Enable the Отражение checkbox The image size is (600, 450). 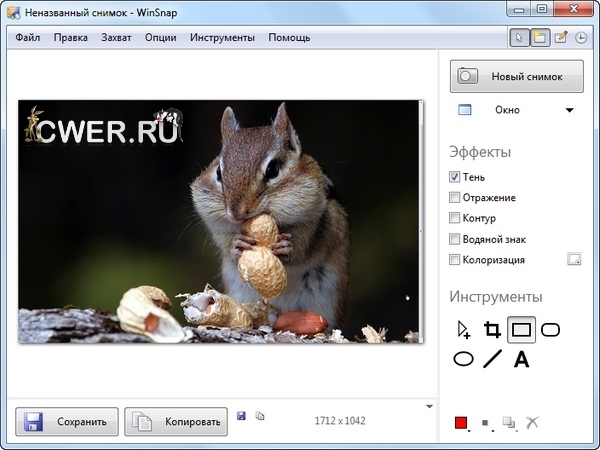pyautogui.click(x=456, y=198)
